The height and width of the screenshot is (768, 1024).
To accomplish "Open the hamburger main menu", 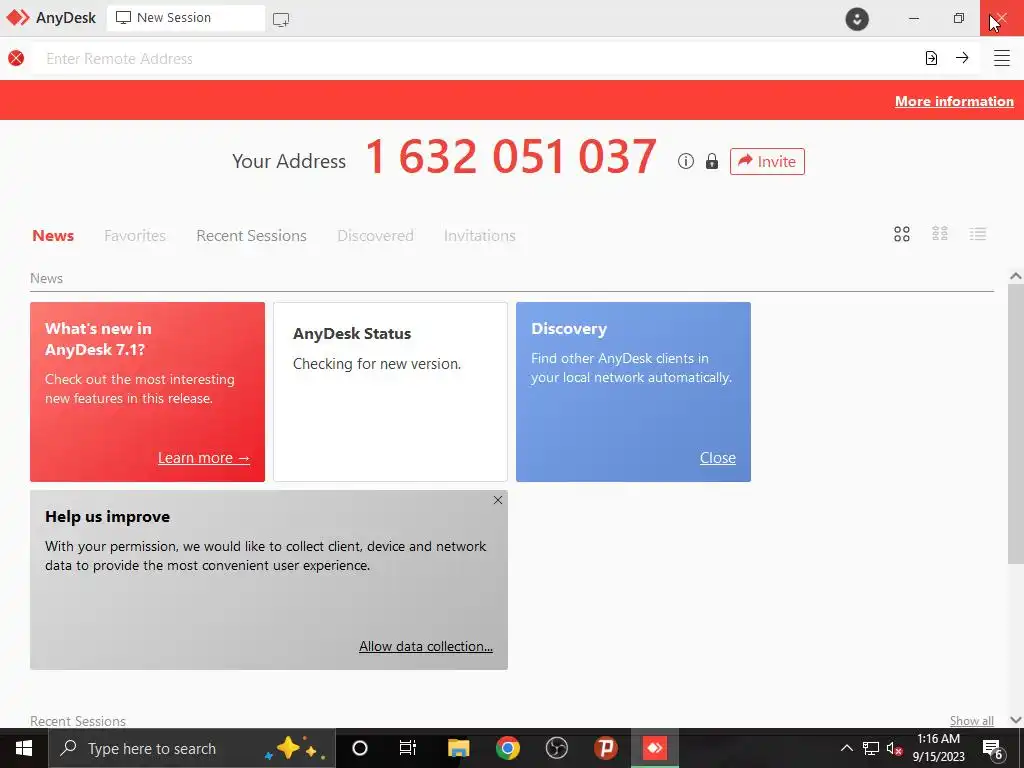I will (x=1002, y=58).
